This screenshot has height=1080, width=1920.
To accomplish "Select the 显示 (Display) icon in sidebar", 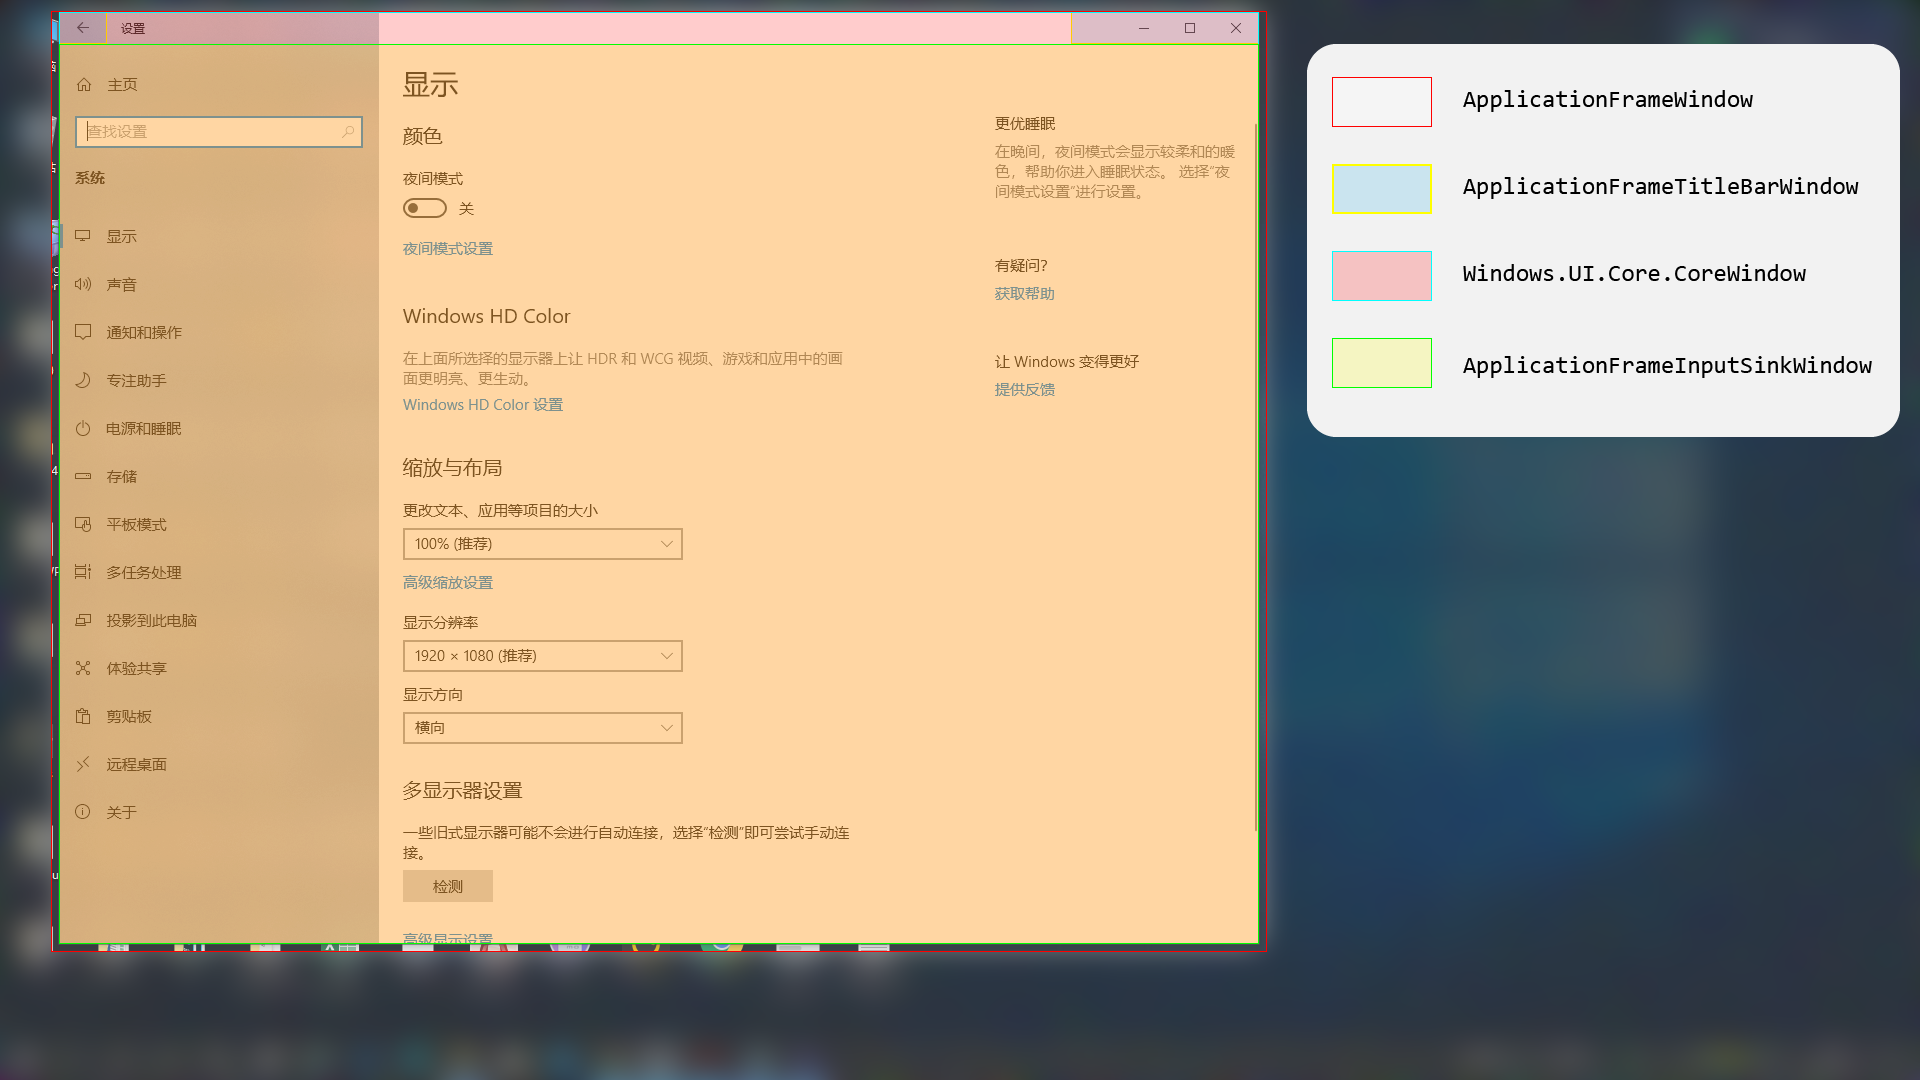I will tap(84, 236).
